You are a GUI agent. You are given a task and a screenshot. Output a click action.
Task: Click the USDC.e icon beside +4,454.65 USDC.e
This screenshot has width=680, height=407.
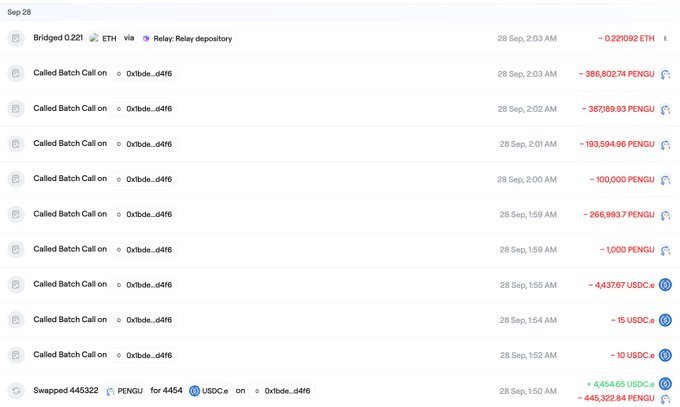tap(665, 384)
